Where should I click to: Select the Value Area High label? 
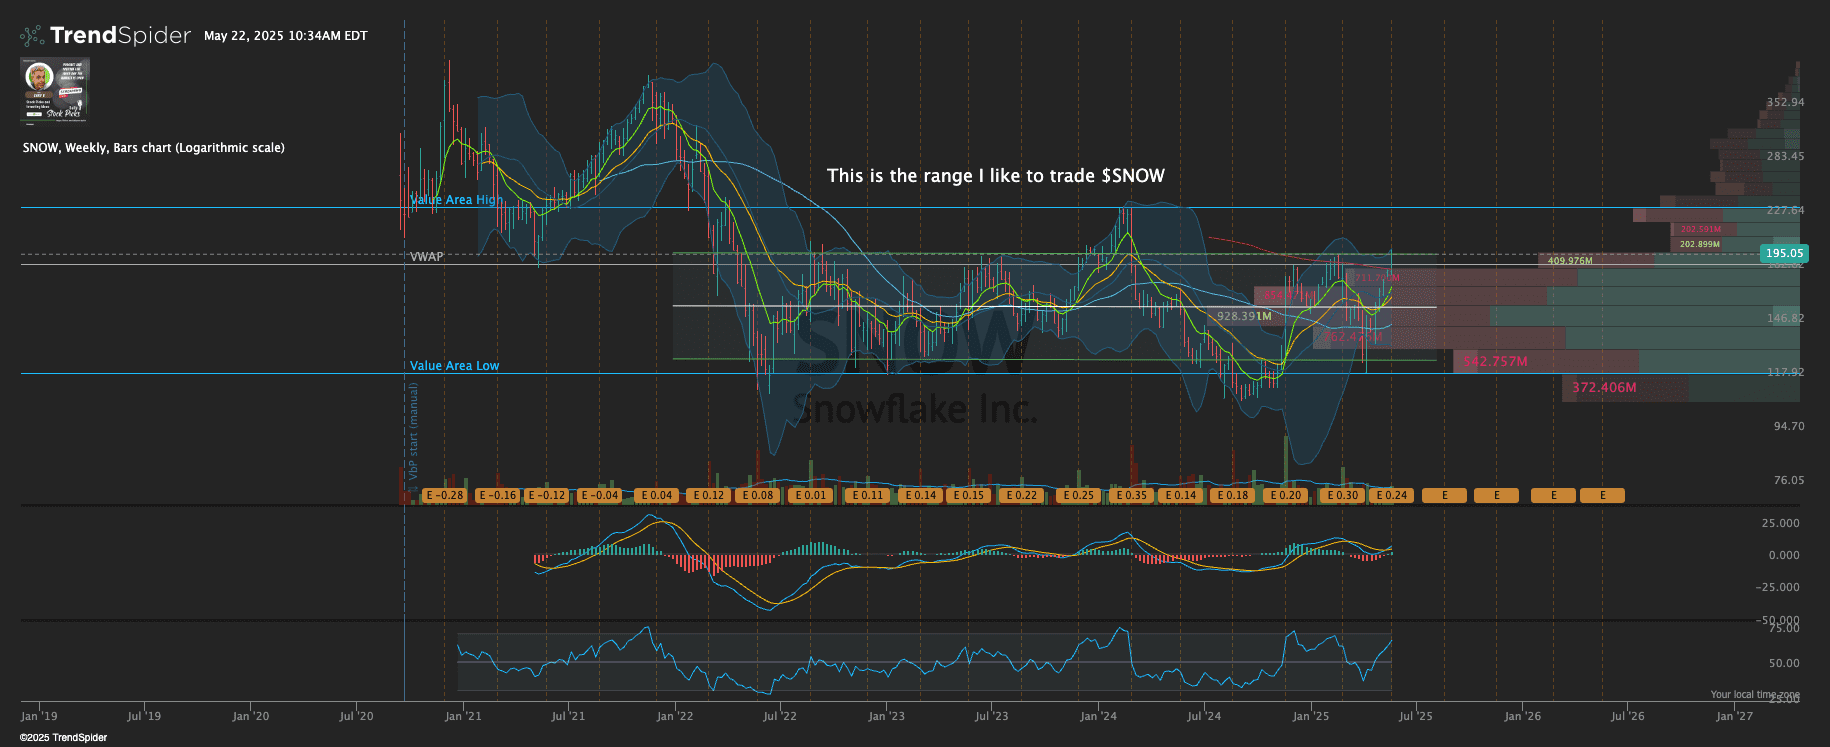[456, 200]
